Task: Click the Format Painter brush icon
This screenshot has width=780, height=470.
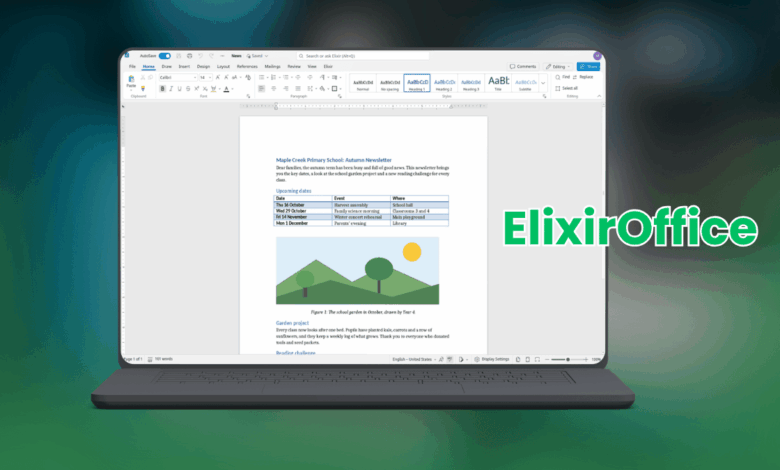Action: 143,89
